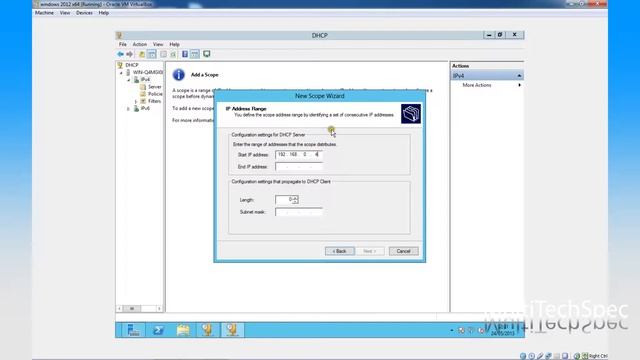Click the tree pane scrollbar left arrow
The width and height of the screenshot is (640, 360).
[x=120, y=309]
